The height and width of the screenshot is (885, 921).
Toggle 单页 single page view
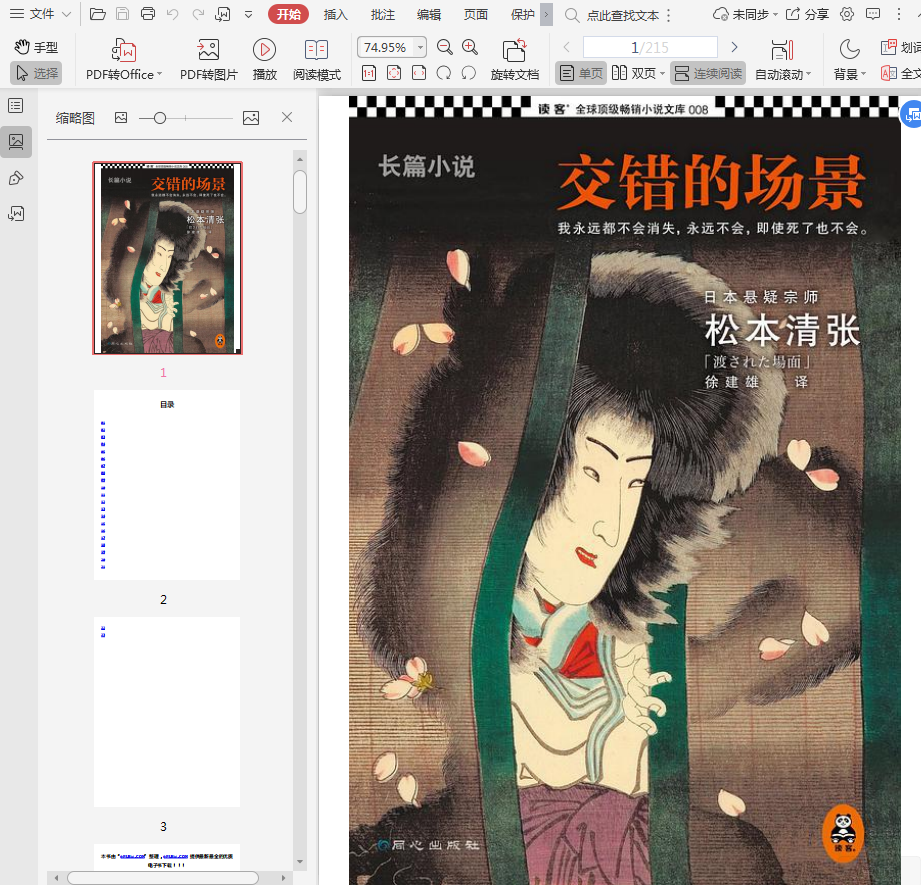tap(581, 73)
